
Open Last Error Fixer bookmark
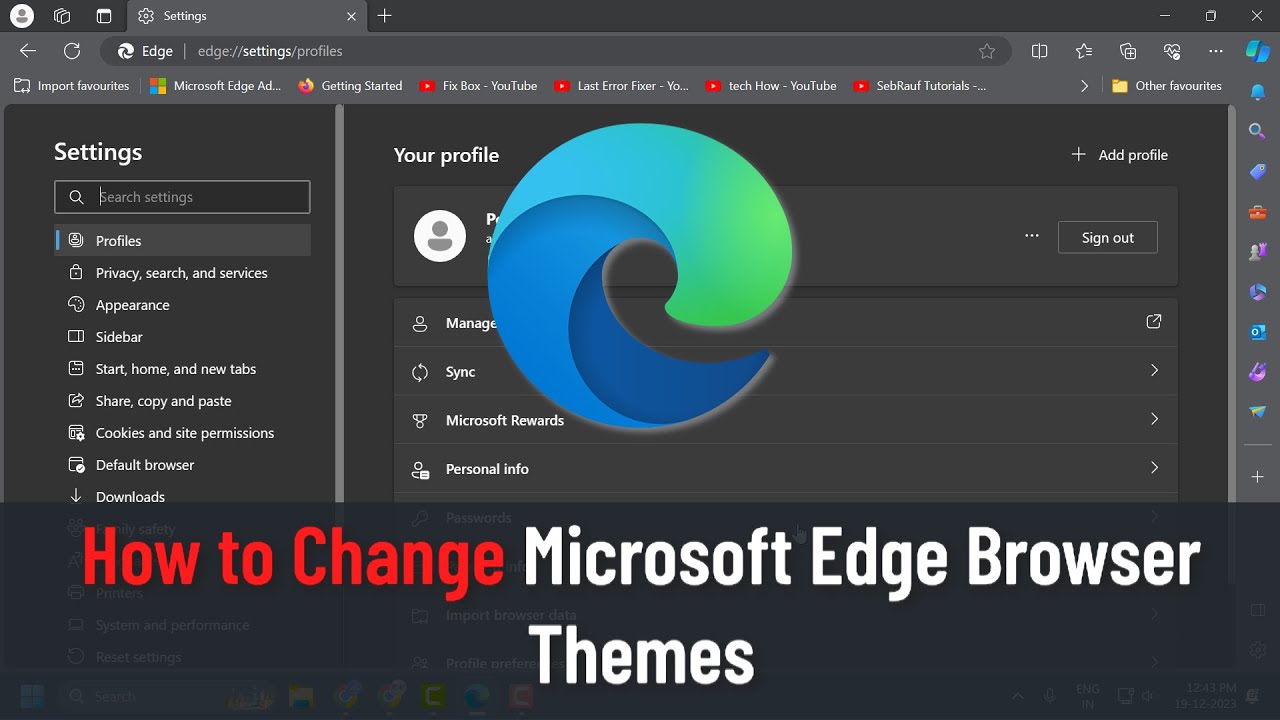coord(621,86)
